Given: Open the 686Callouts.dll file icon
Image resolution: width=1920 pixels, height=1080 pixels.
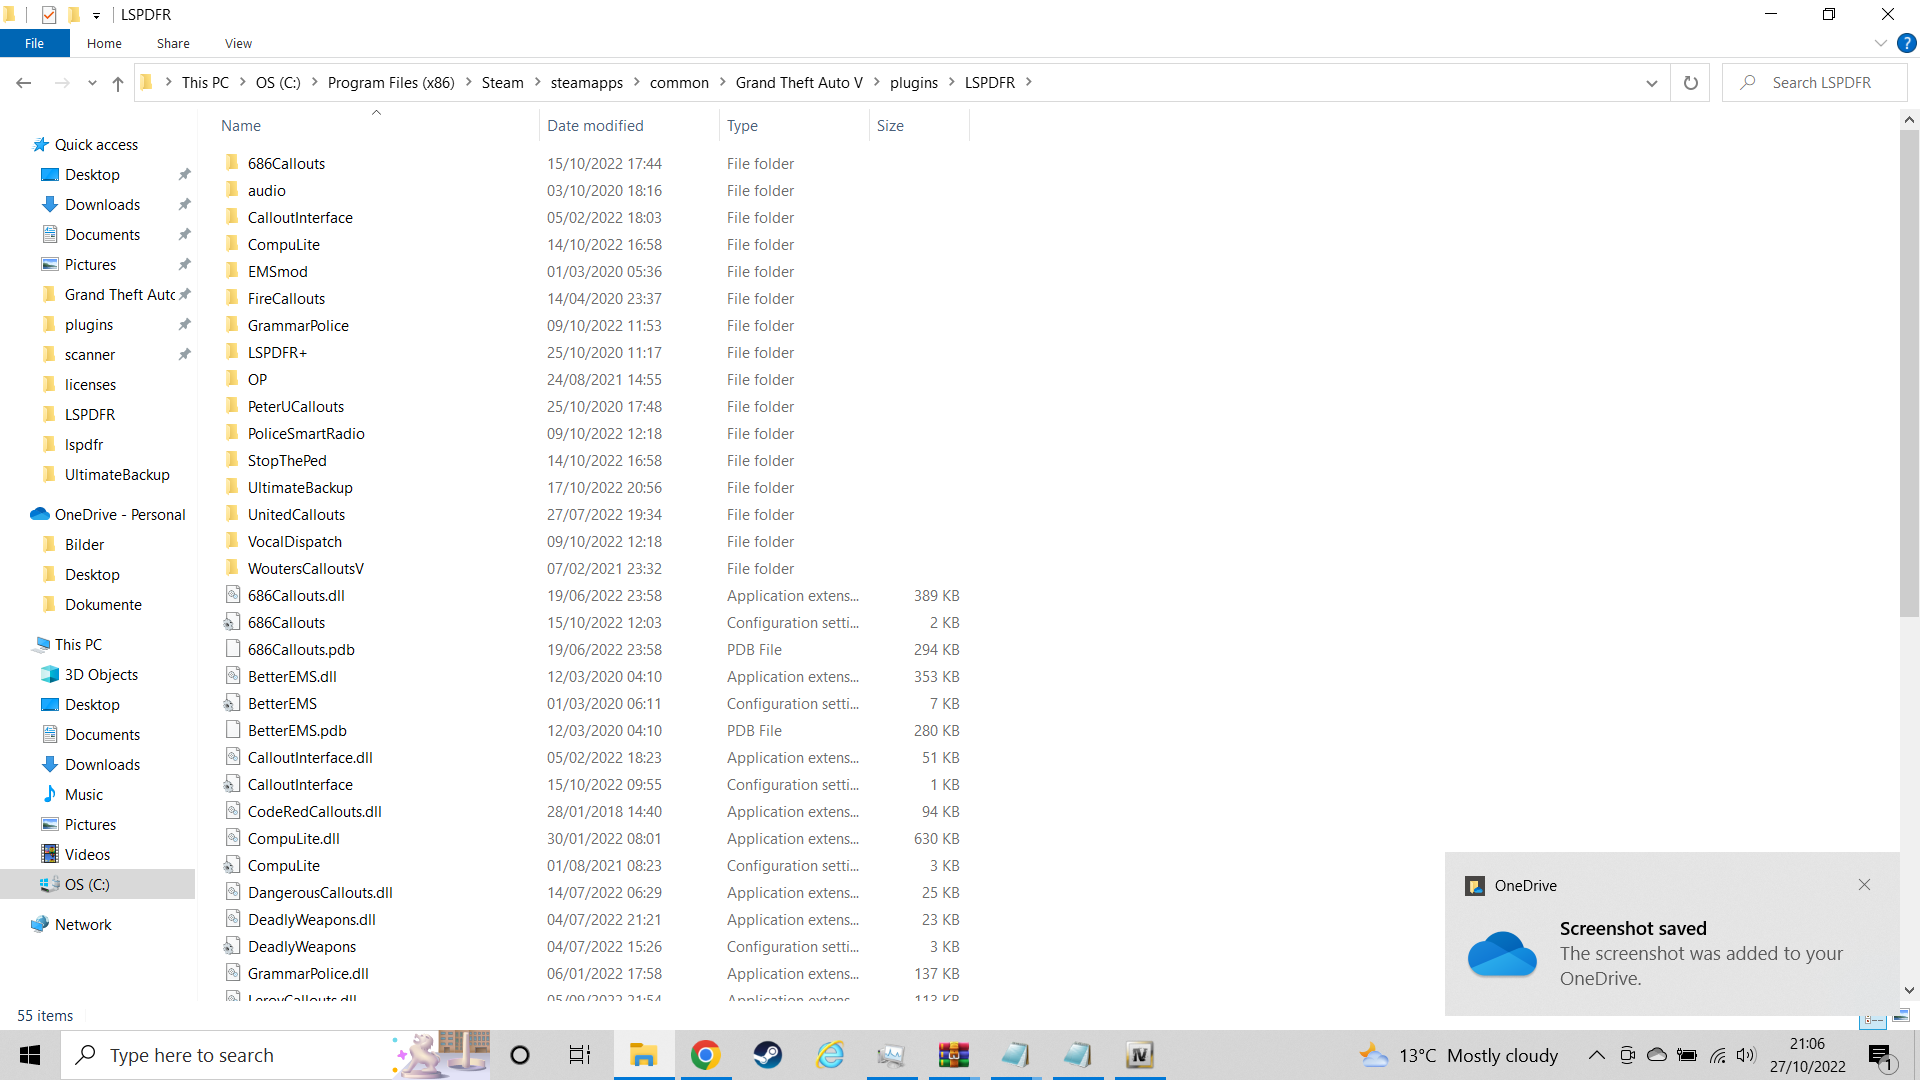Looking at the screenshot, I should [233, 595].
